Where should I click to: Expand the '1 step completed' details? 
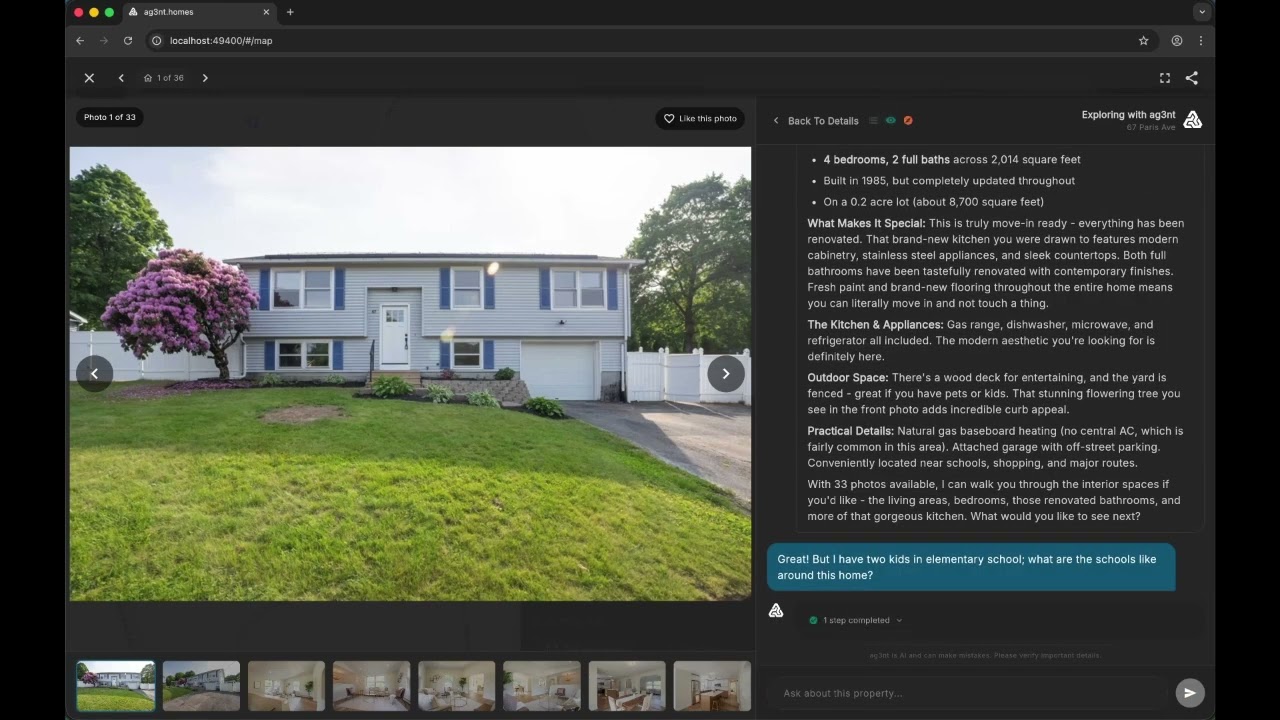point(855,620)
